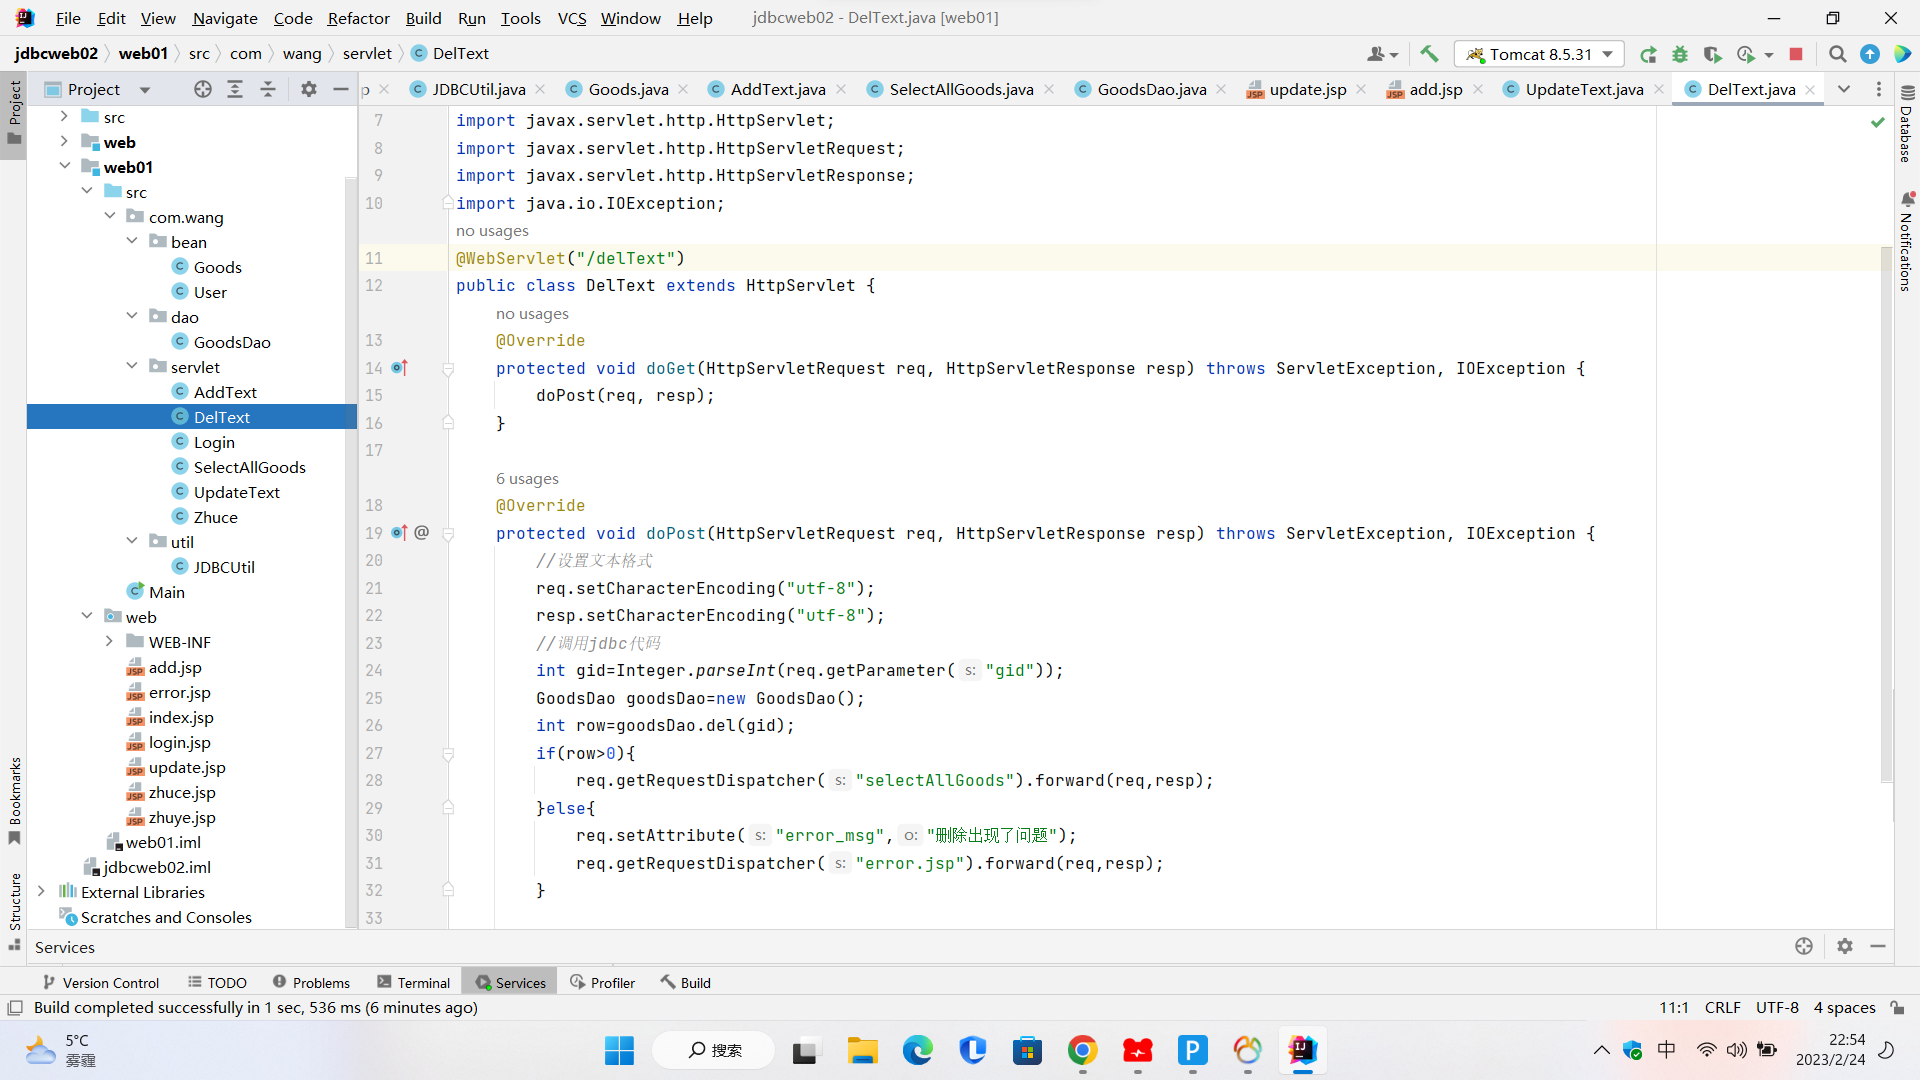This screenshot has width=1920, height=1080.
Task: Hide the Services panel minus icon
Action: 1878,946
